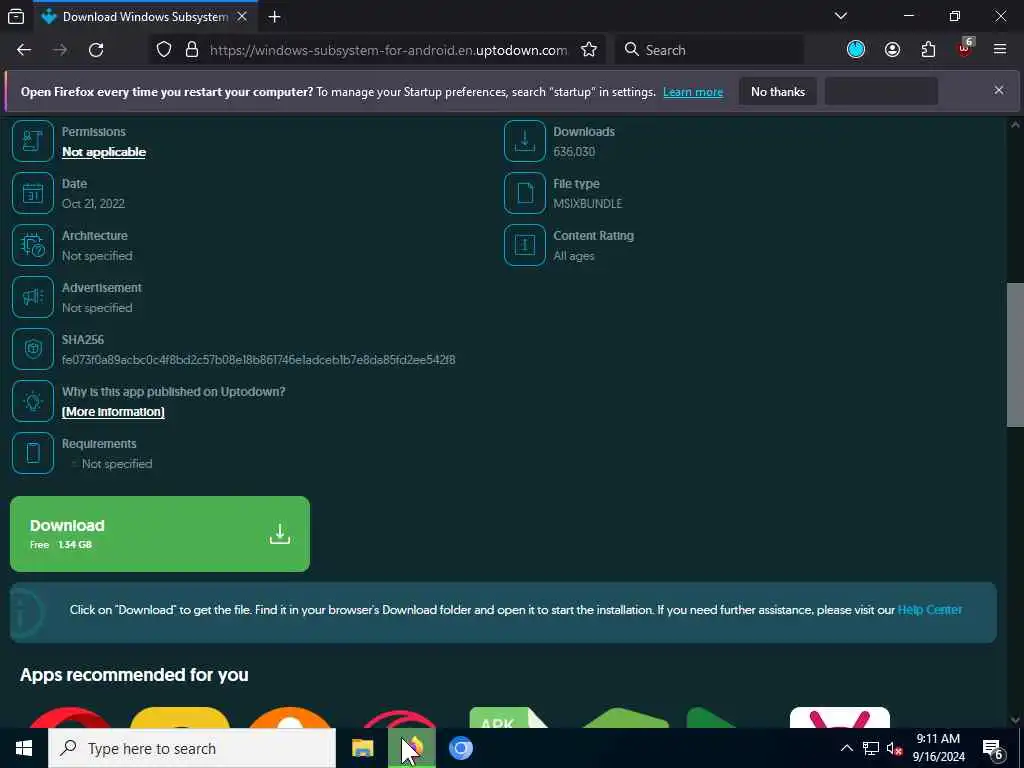Close the Download Windows Subsystem tab

pyautogui.click(x=242, y=17)
